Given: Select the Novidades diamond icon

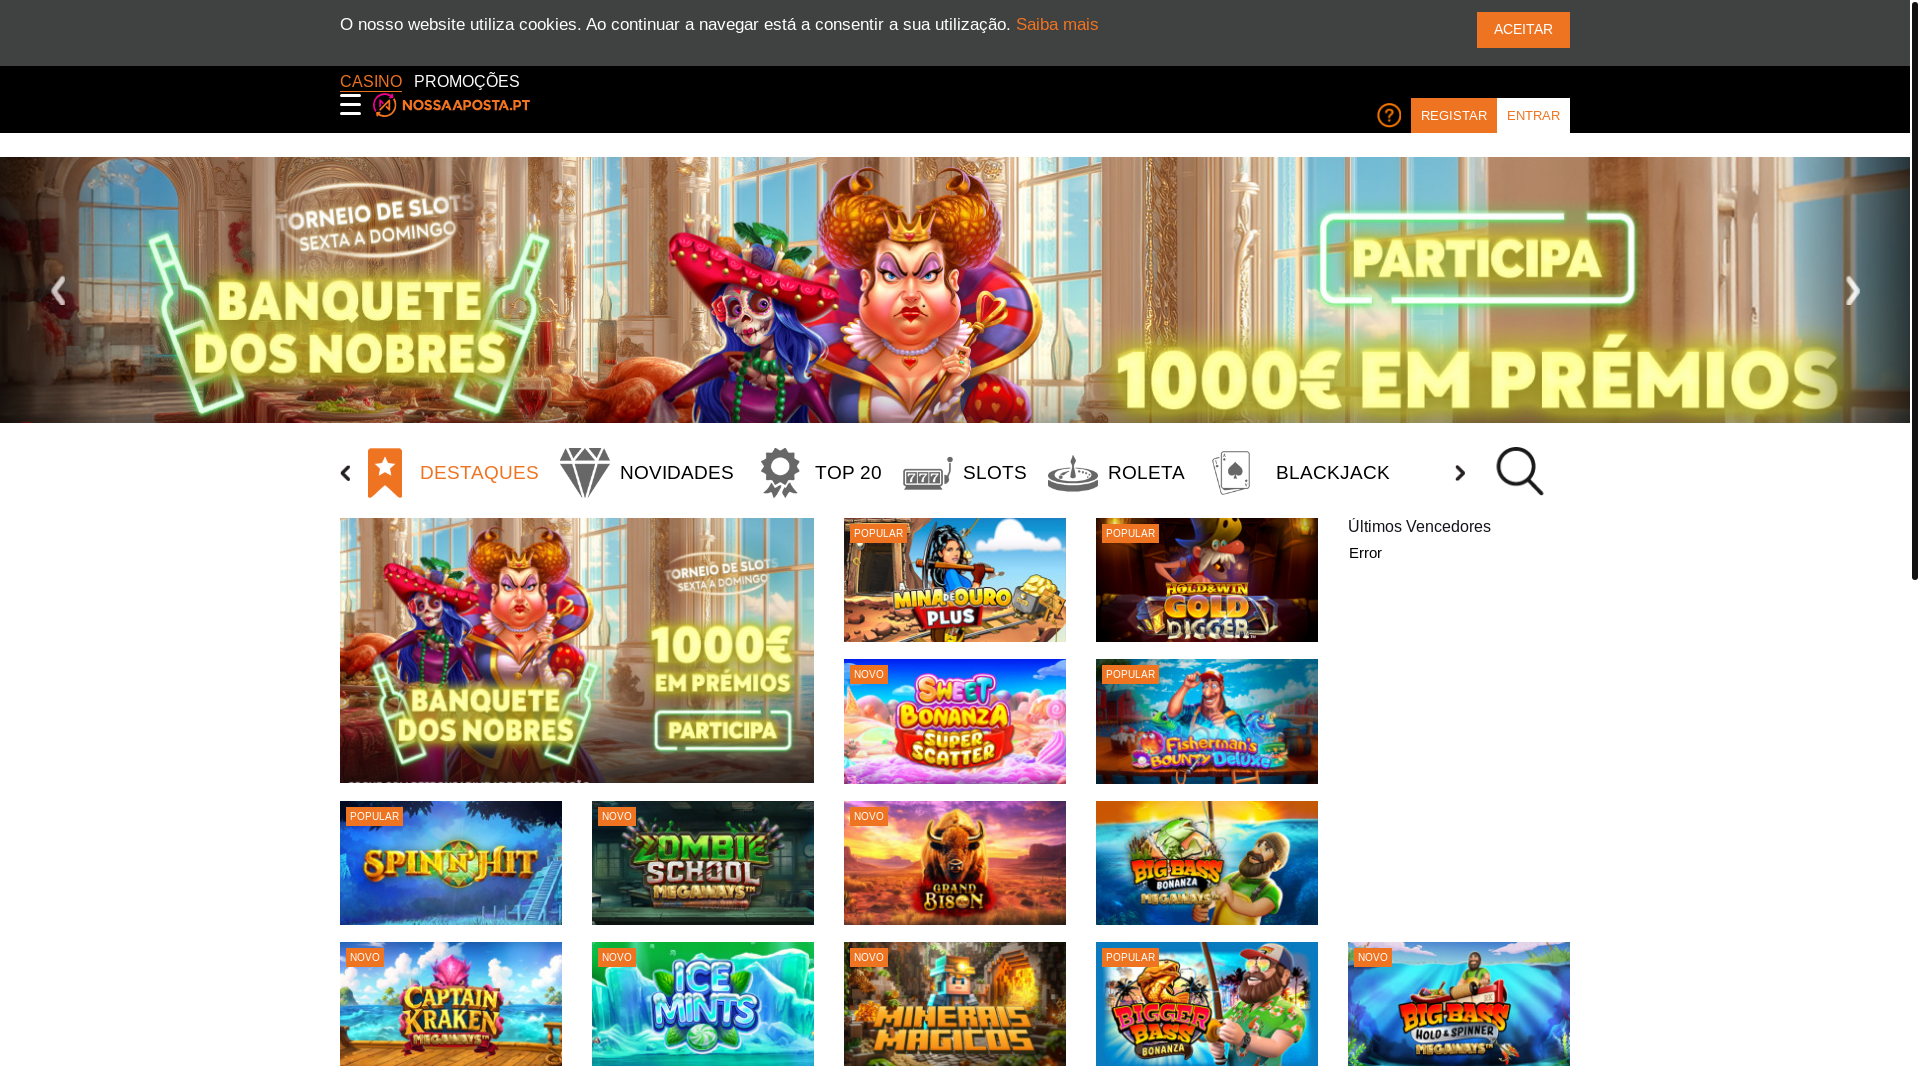Looking at the screenshot, I should 585,473.
